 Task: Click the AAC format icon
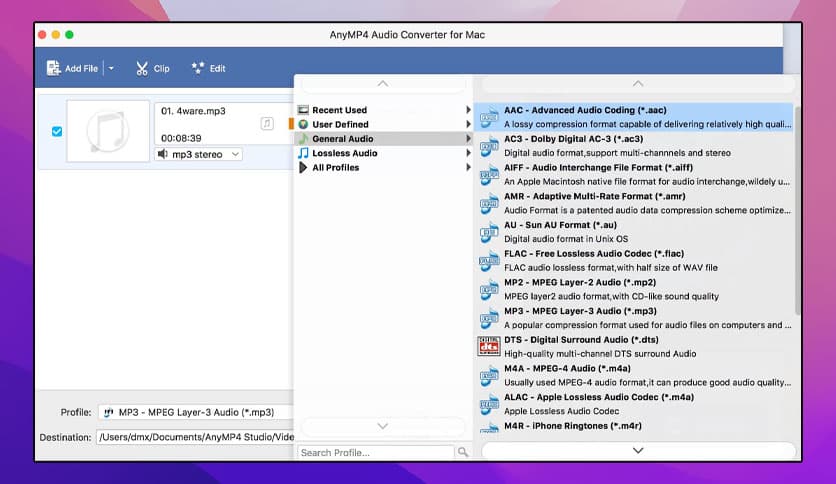pyautogui.click(x=488, y=117)
